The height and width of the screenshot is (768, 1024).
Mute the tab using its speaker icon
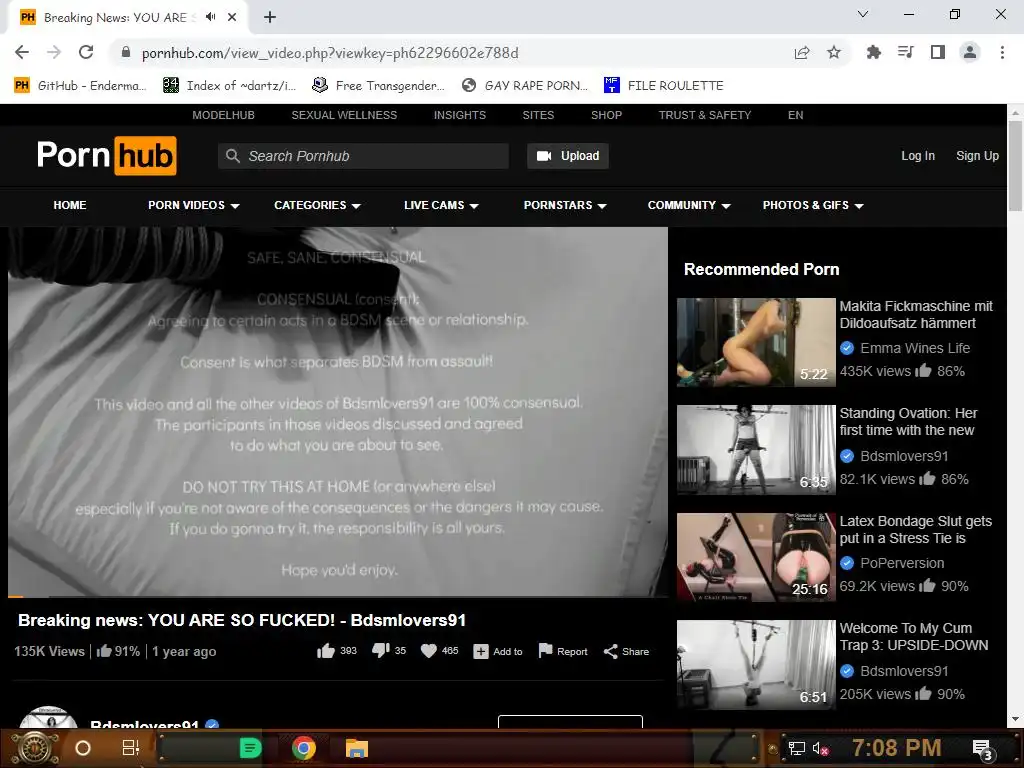pyautogui.click(x=210, y=17)
